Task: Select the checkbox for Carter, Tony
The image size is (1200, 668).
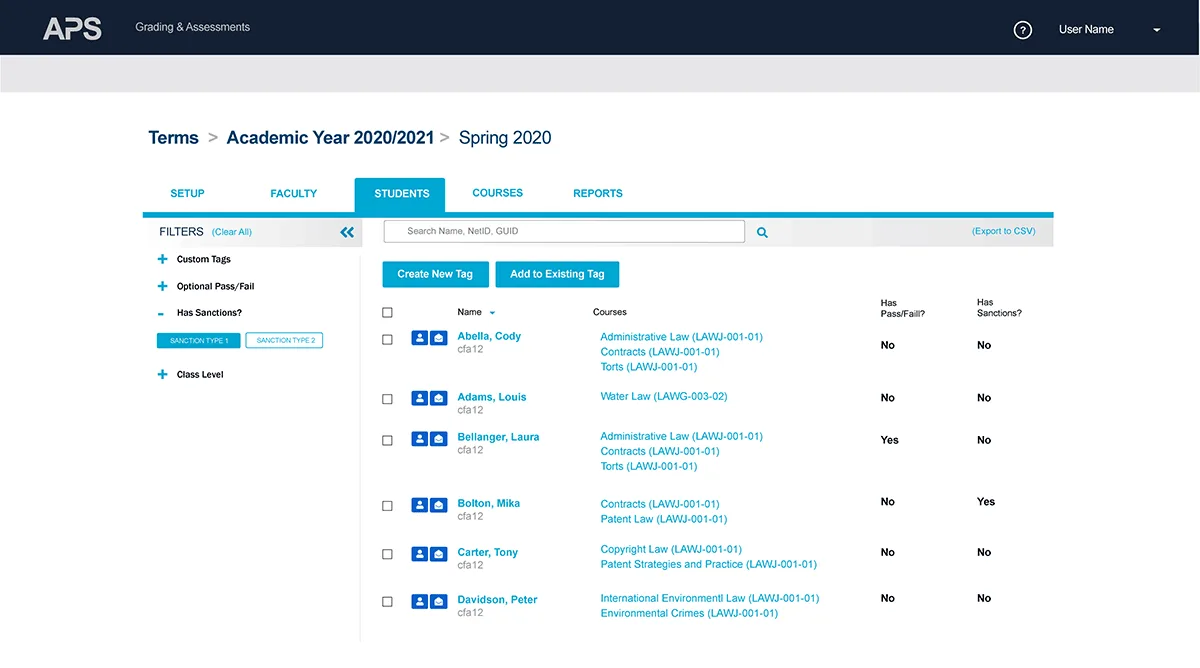Action: pyautogui.click(x=388, y=554)
